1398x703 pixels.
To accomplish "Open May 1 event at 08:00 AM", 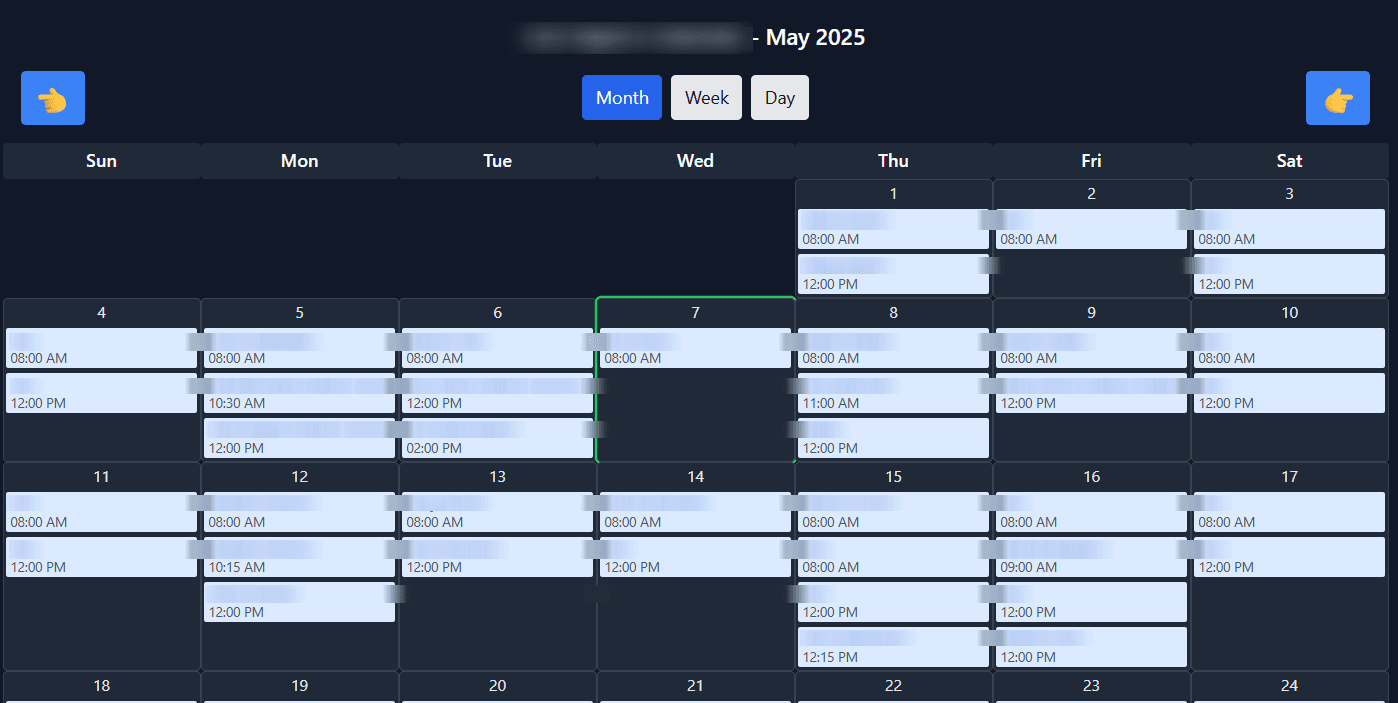I will coord(893,229).
